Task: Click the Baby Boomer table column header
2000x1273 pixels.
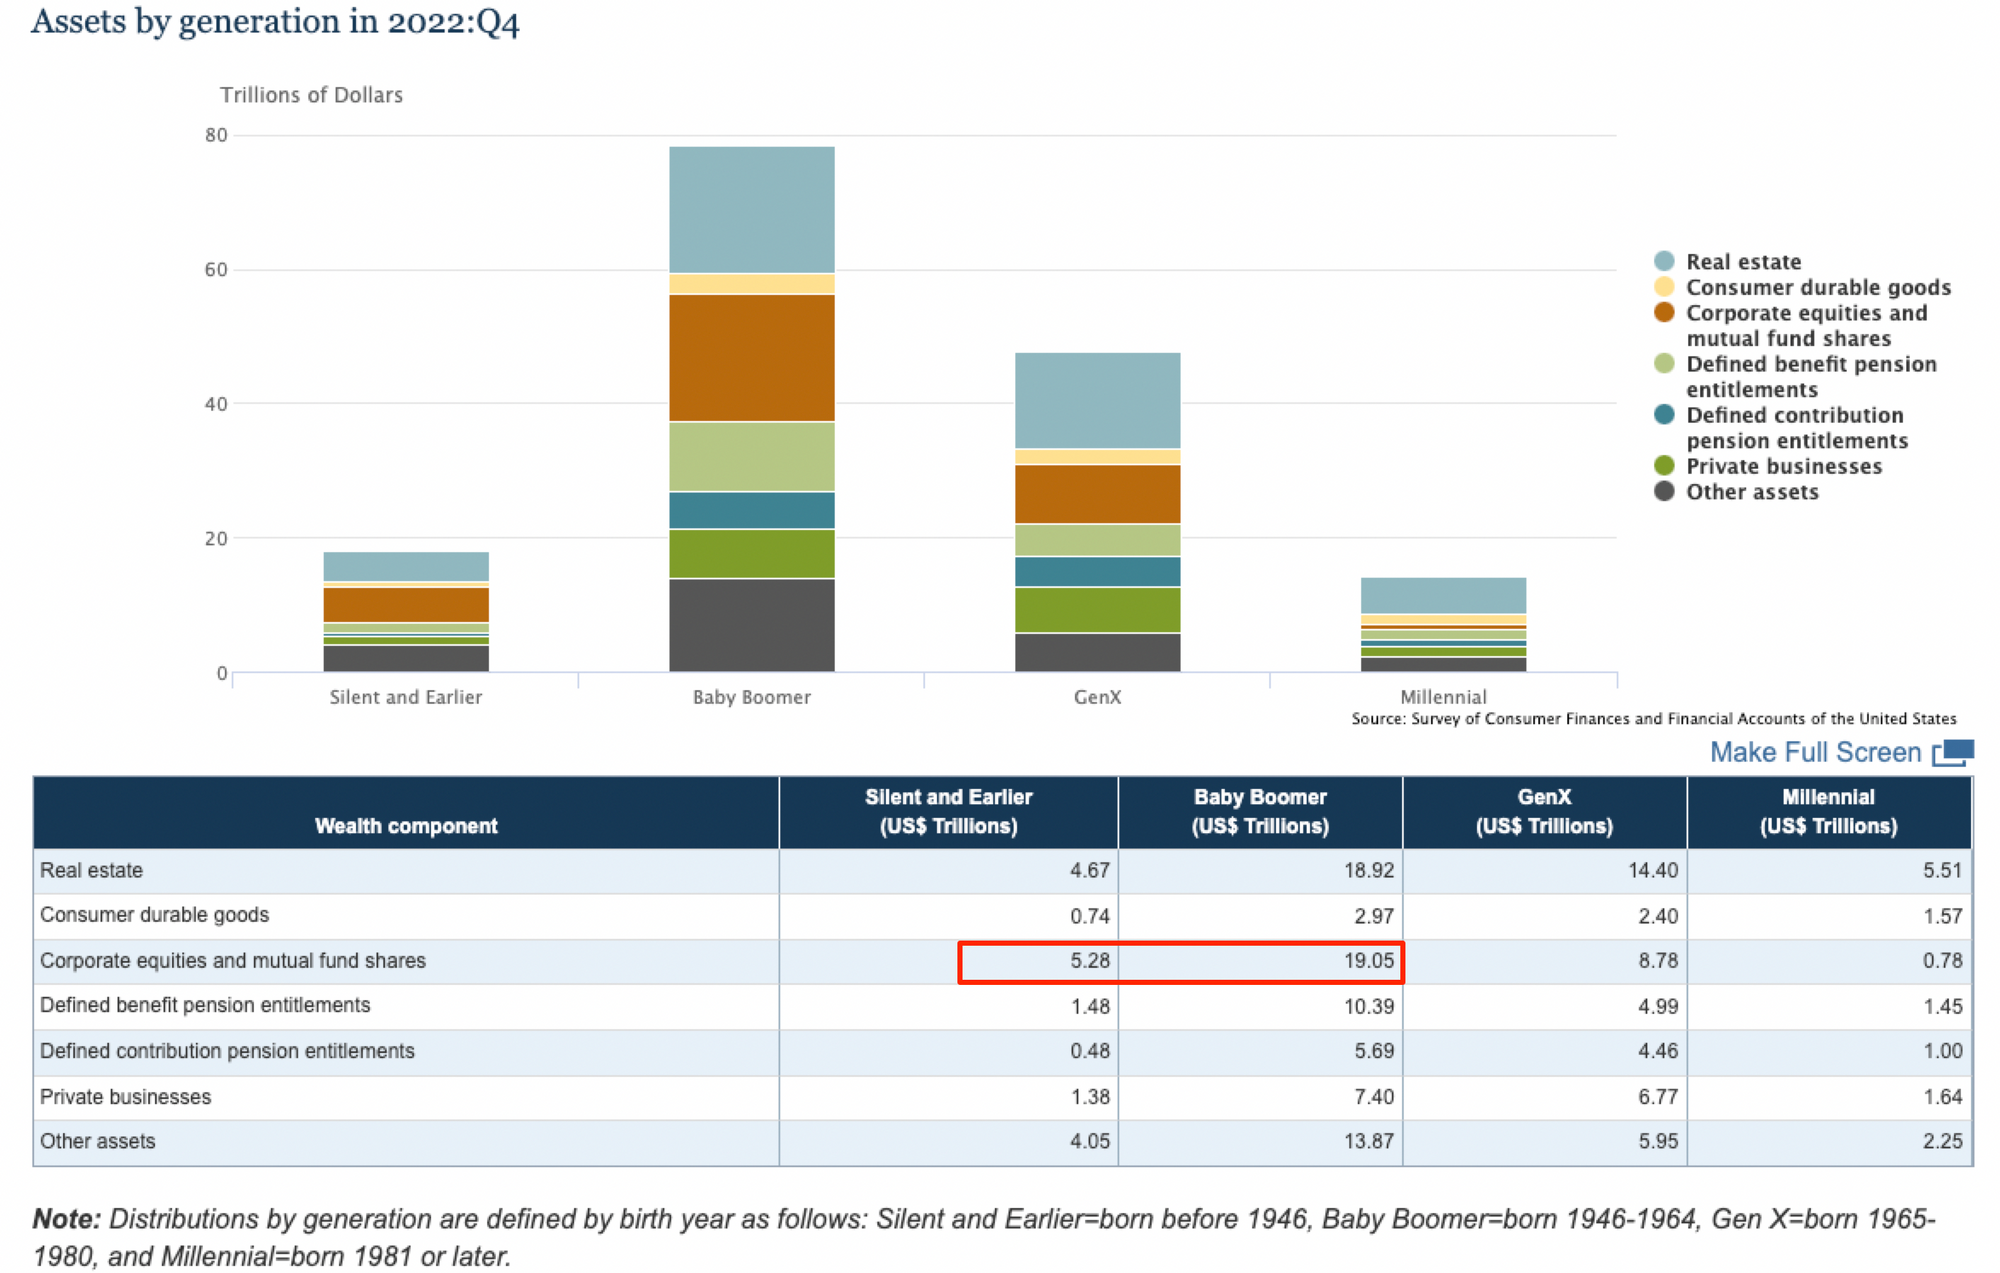Action: coord(1259,811)
